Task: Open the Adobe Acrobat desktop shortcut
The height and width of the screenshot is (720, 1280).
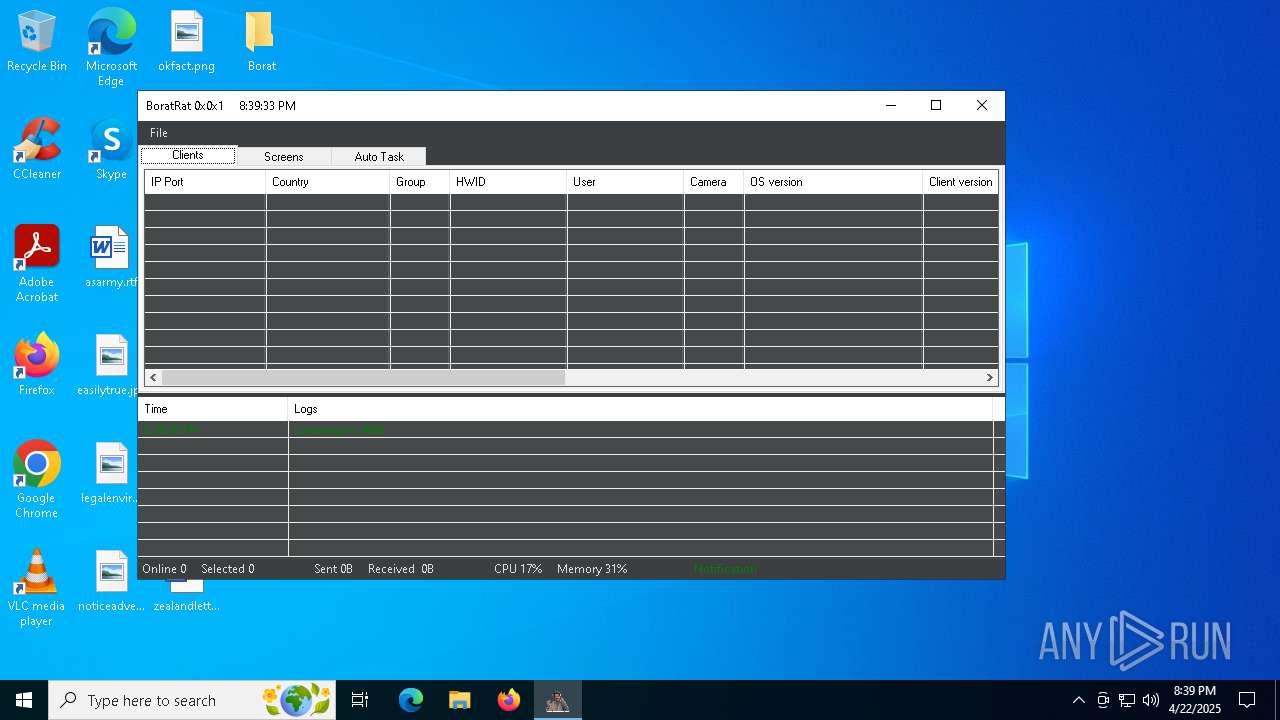Action: point(37,264)
